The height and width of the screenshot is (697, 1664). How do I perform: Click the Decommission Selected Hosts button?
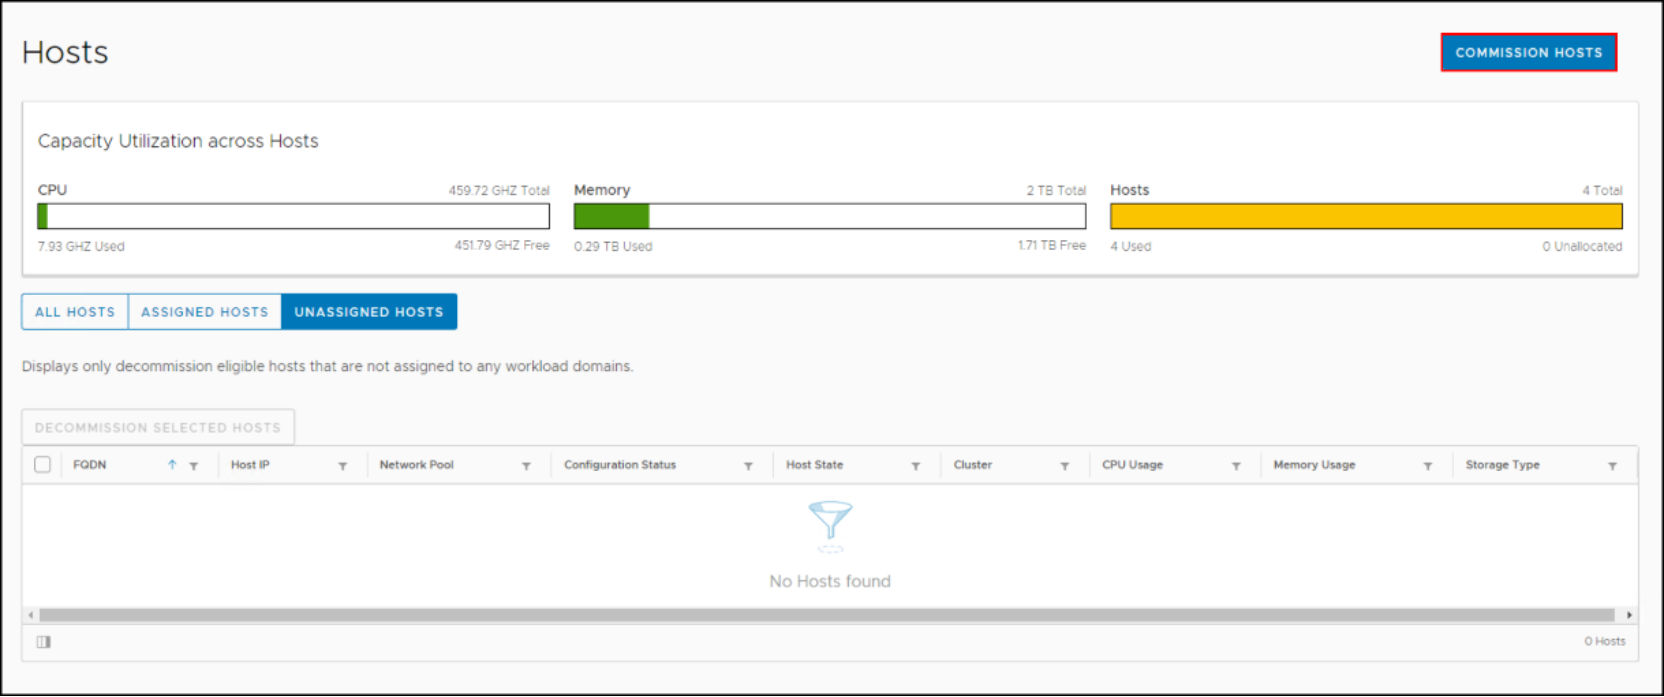tap(158, 427)
